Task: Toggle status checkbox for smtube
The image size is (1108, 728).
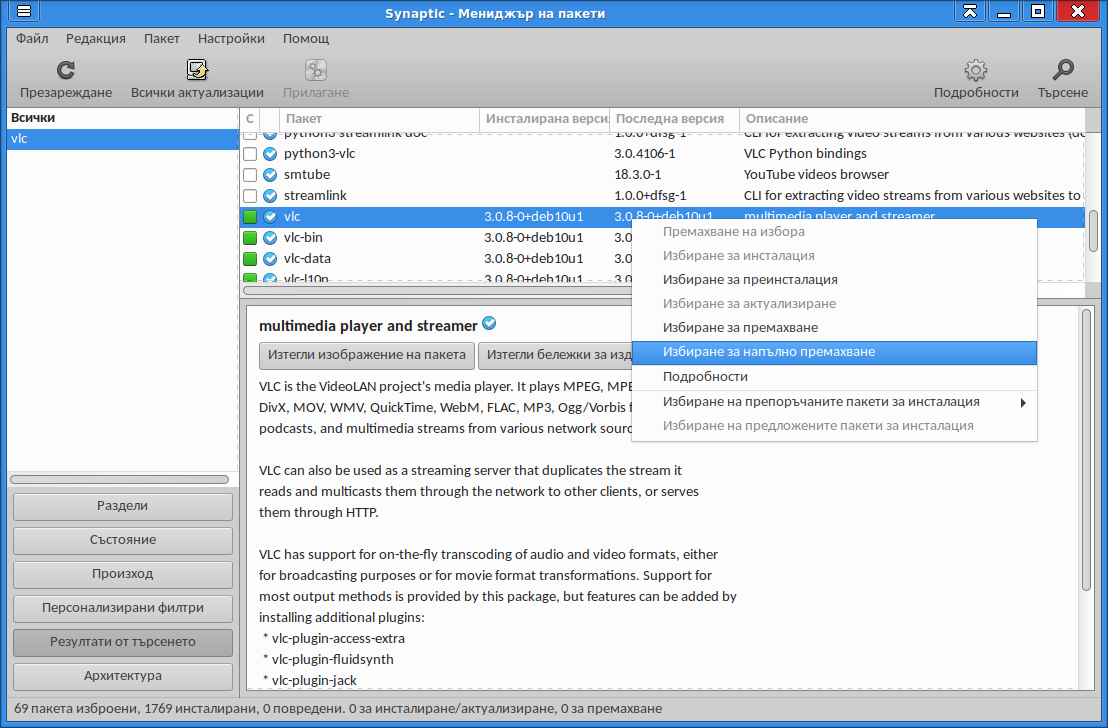Action: pos(250,175)
